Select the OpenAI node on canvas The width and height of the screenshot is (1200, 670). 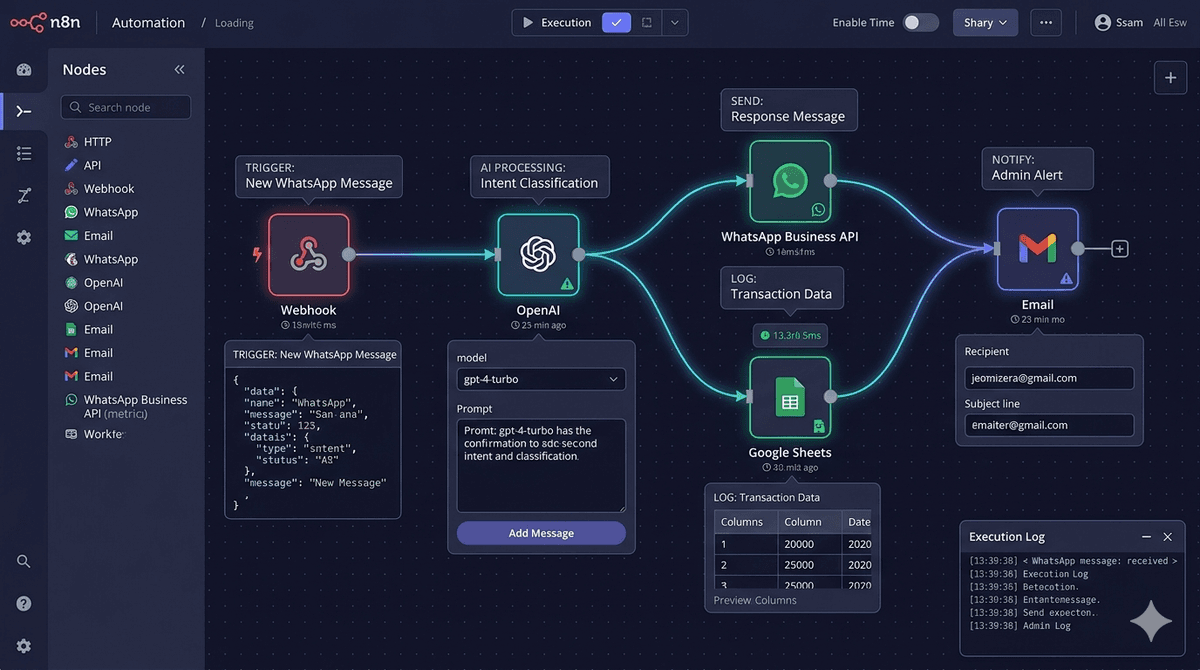pos(538,254)
